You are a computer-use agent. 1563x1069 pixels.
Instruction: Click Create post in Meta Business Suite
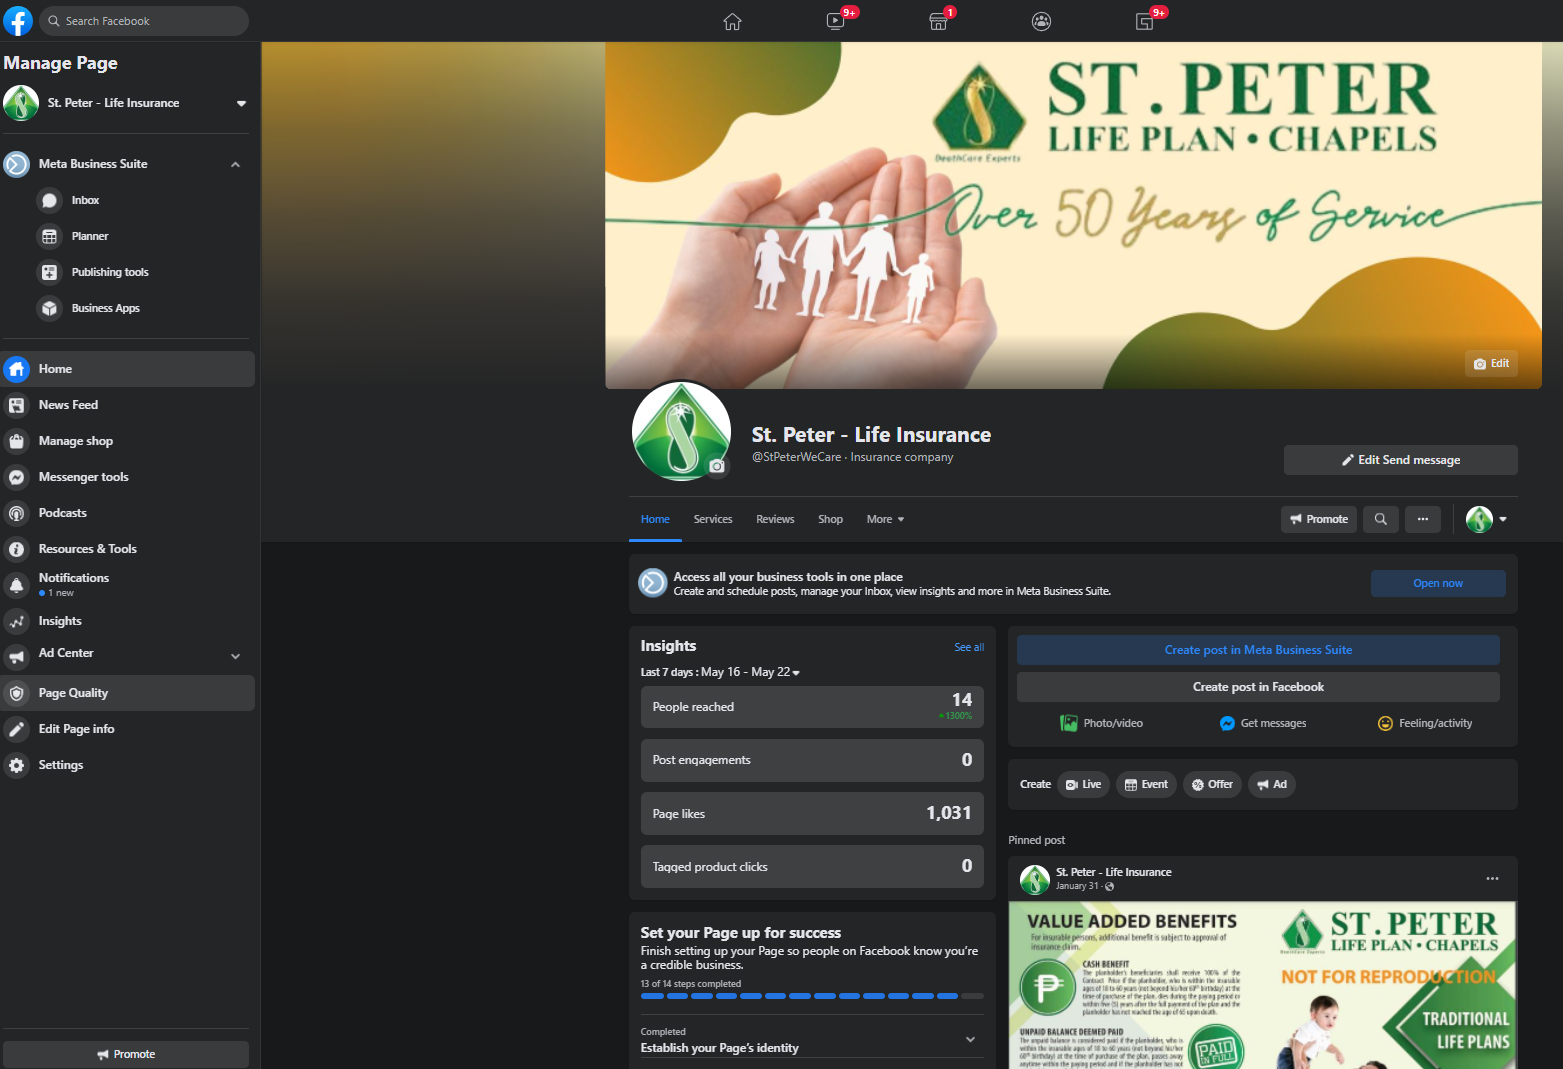coord(1258,650)
